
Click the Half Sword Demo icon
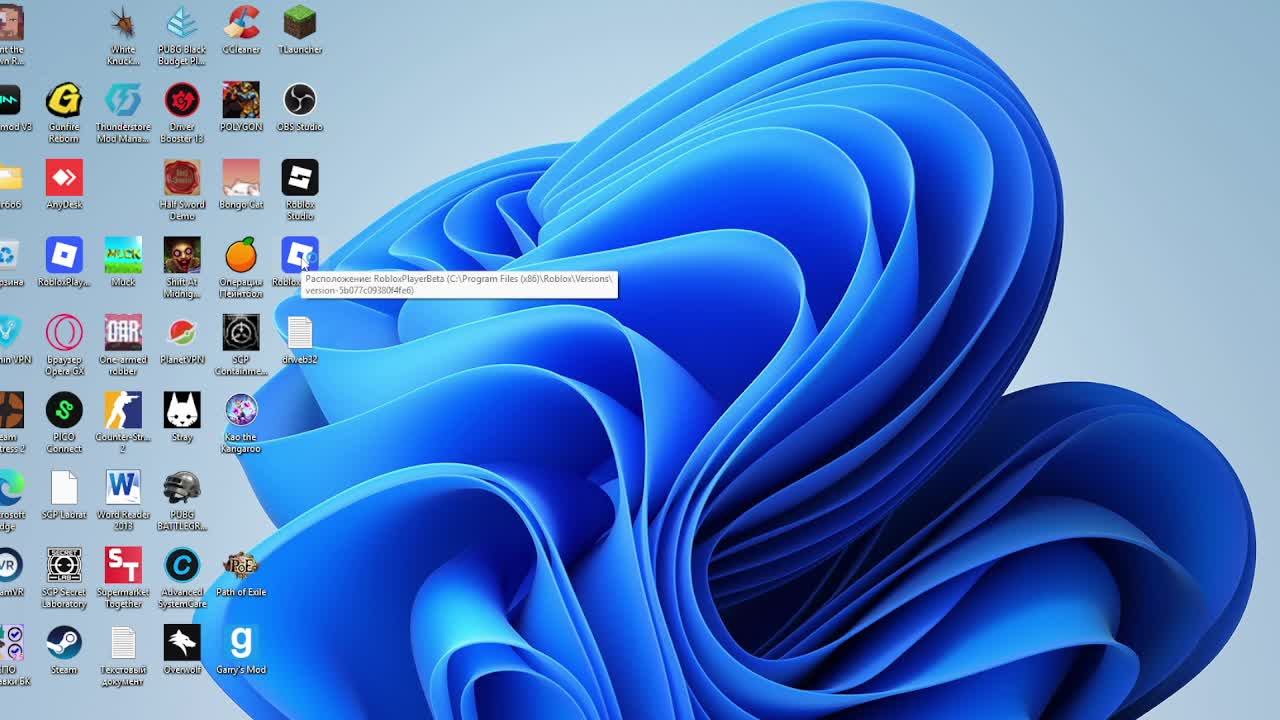[182, 190]
